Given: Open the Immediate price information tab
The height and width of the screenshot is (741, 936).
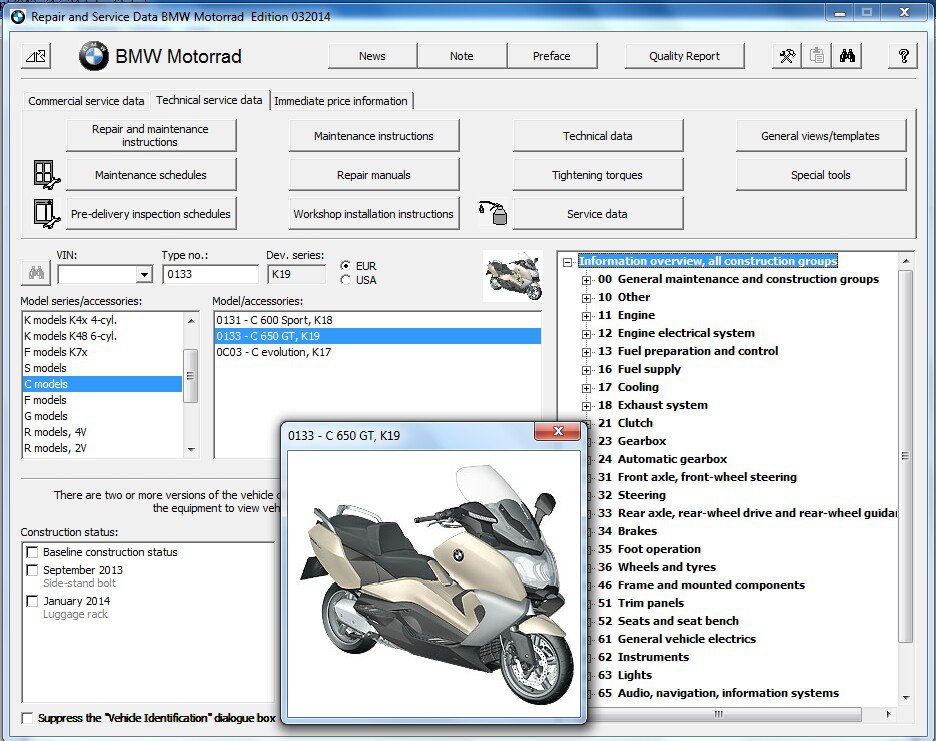Looking at the screenshot, I should click(x=342, y=100).
